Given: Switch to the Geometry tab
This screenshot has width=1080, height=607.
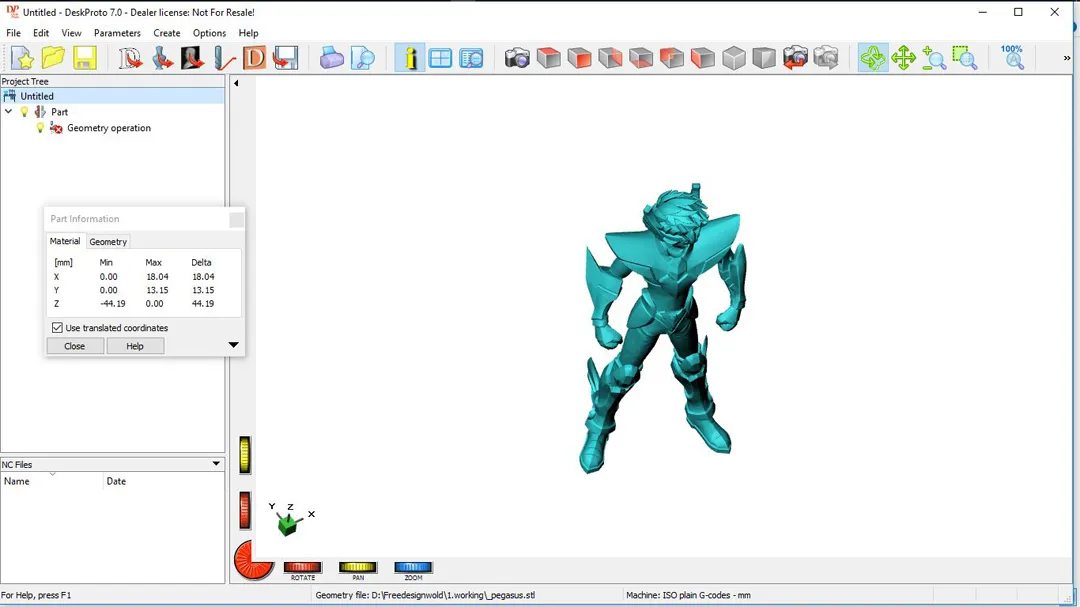Looking at the screenshot, I should (108, 242).
